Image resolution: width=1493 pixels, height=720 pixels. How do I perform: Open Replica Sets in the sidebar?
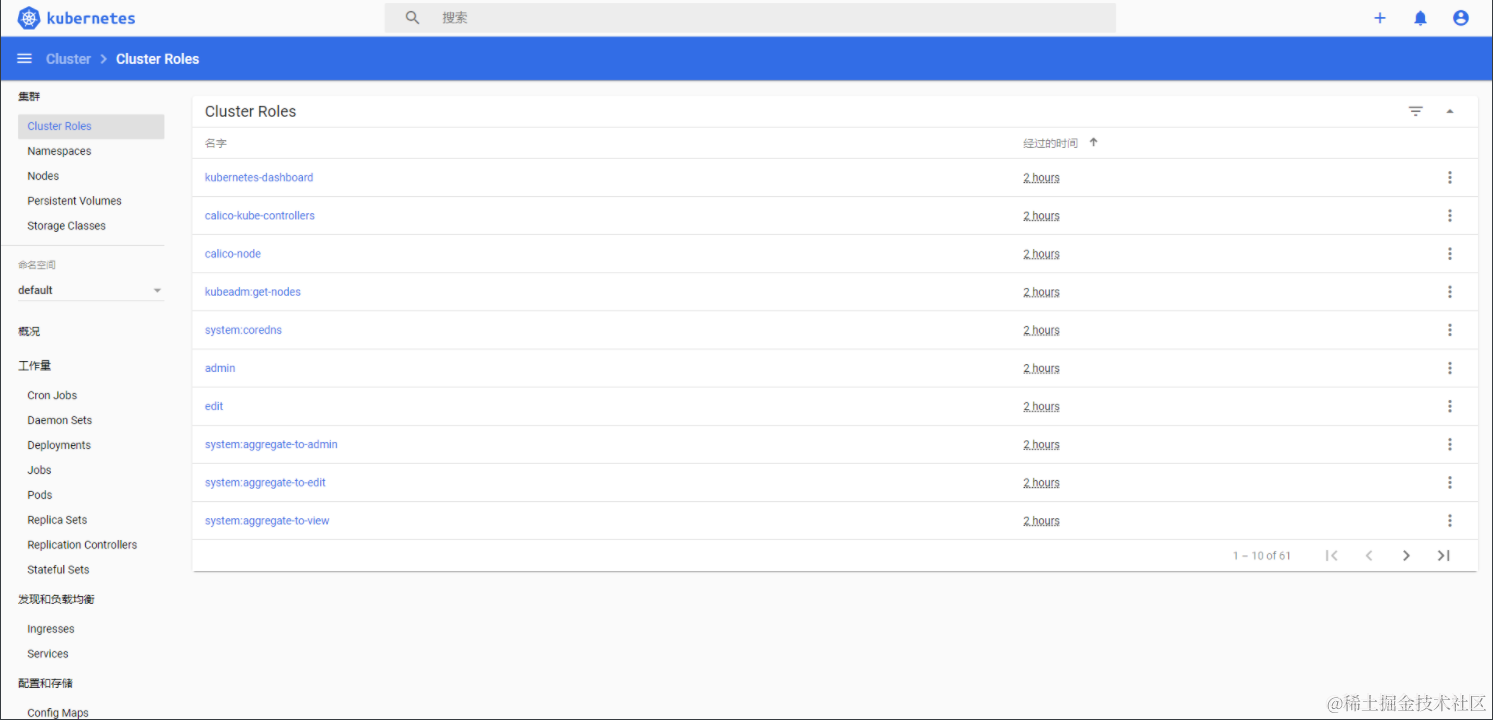tap(57, 520)
